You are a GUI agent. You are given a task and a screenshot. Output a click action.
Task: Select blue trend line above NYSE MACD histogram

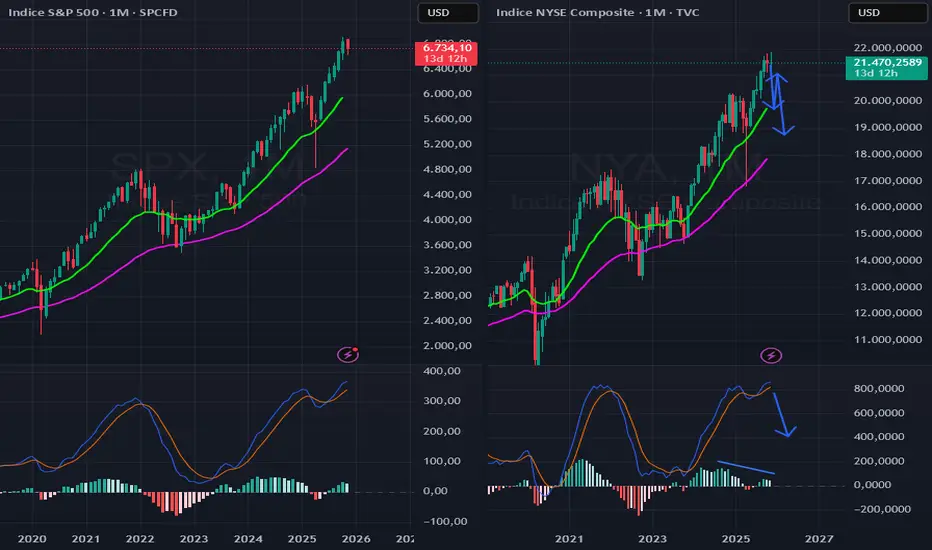pyautogui.click(x=745, y=466)
